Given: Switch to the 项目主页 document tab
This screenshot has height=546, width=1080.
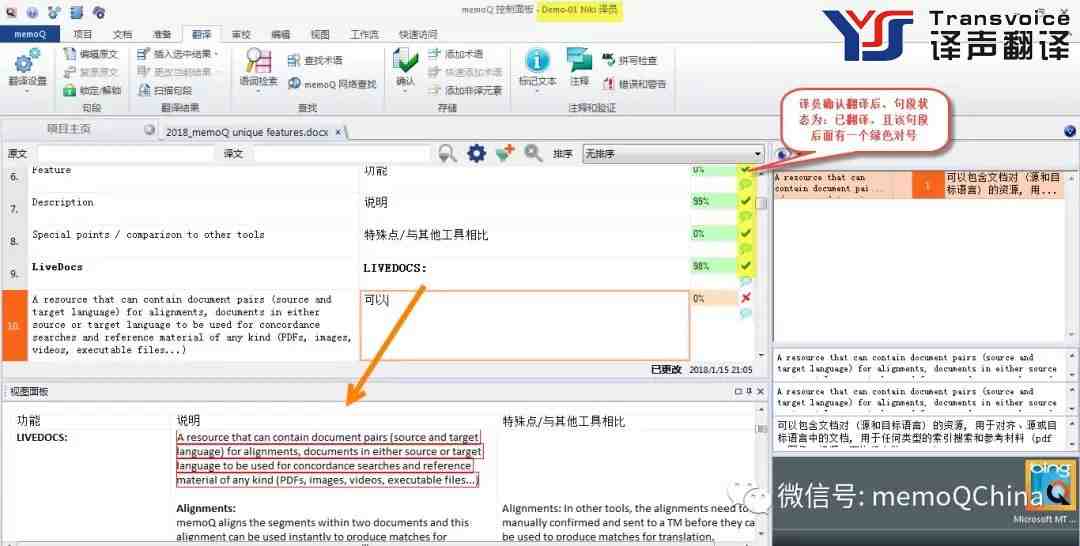Looking at the screenshot, I should coord(68,129).
